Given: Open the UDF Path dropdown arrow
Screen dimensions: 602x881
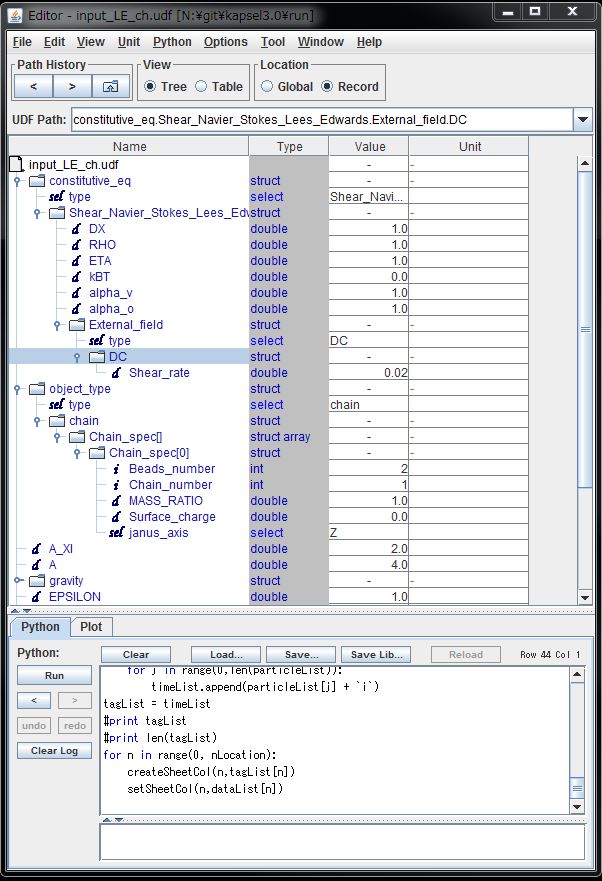Looking at the screenshot, I should tap(583, 120).
